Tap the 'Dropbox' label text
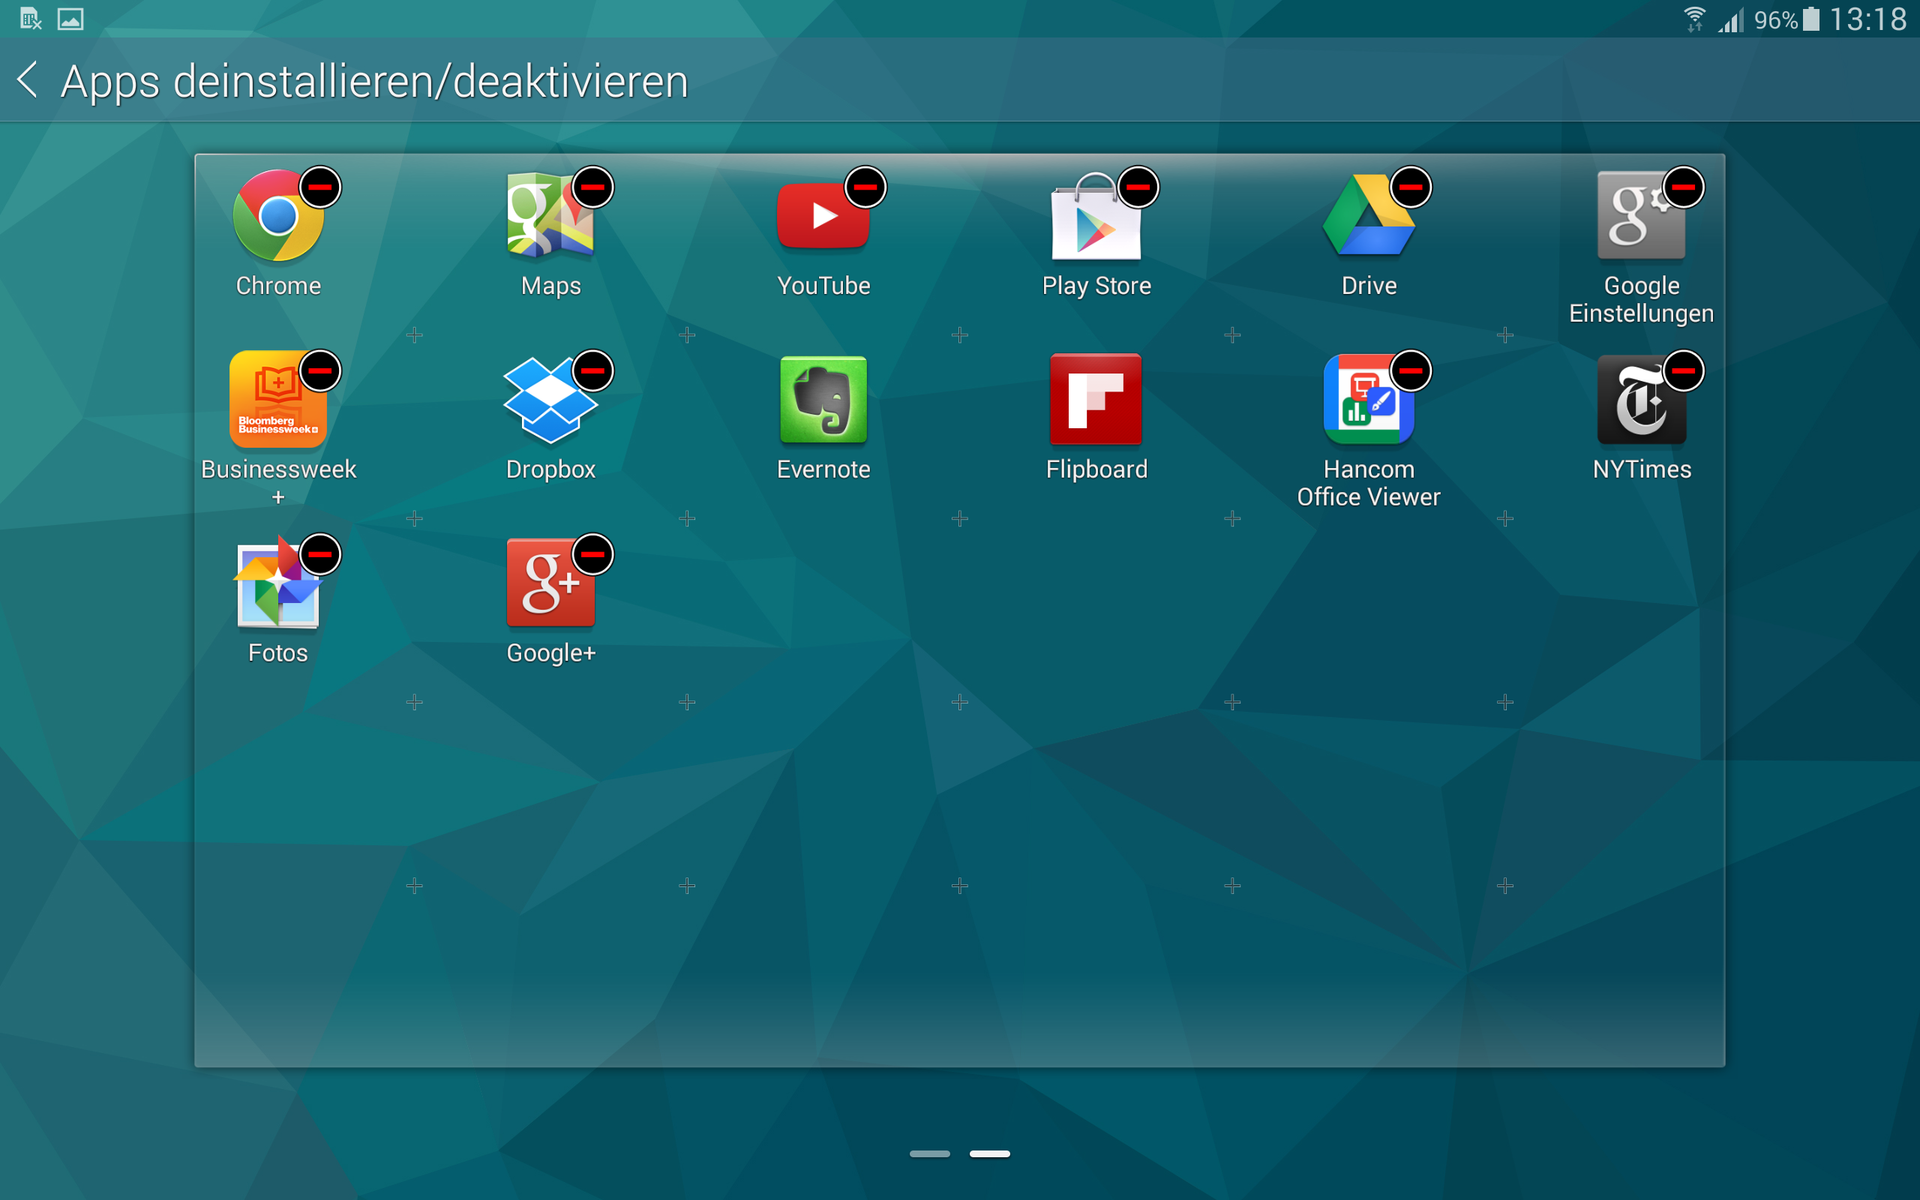 point(550,470)
